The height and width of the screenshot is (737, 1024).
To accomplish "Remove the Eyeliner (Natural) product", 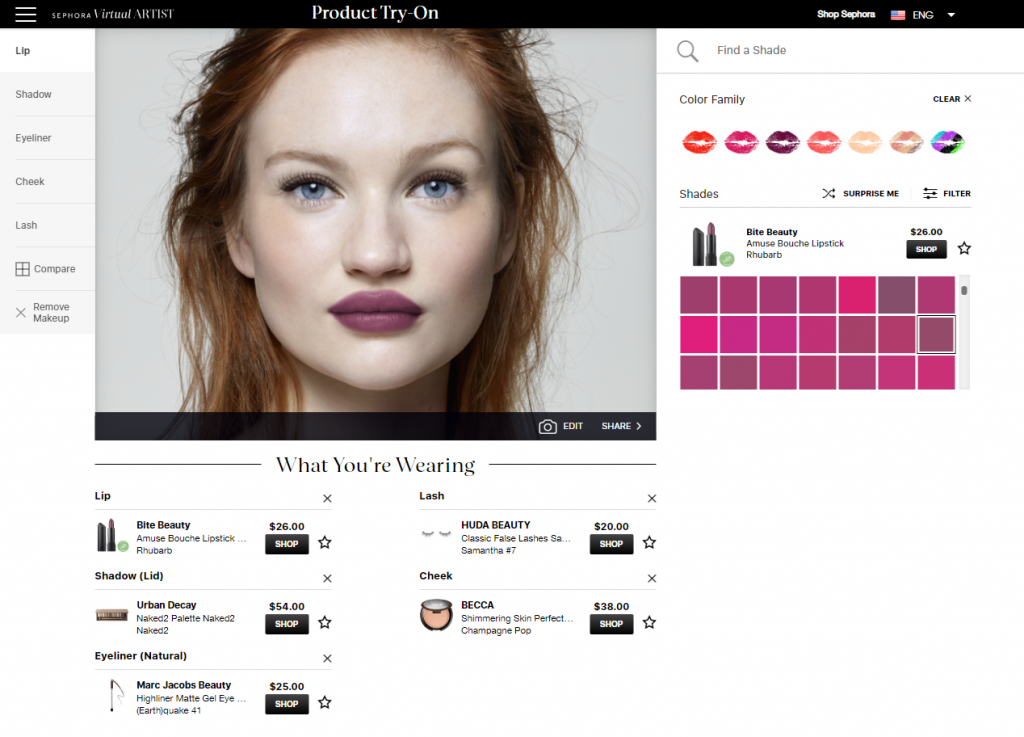I will pos(327,659).
